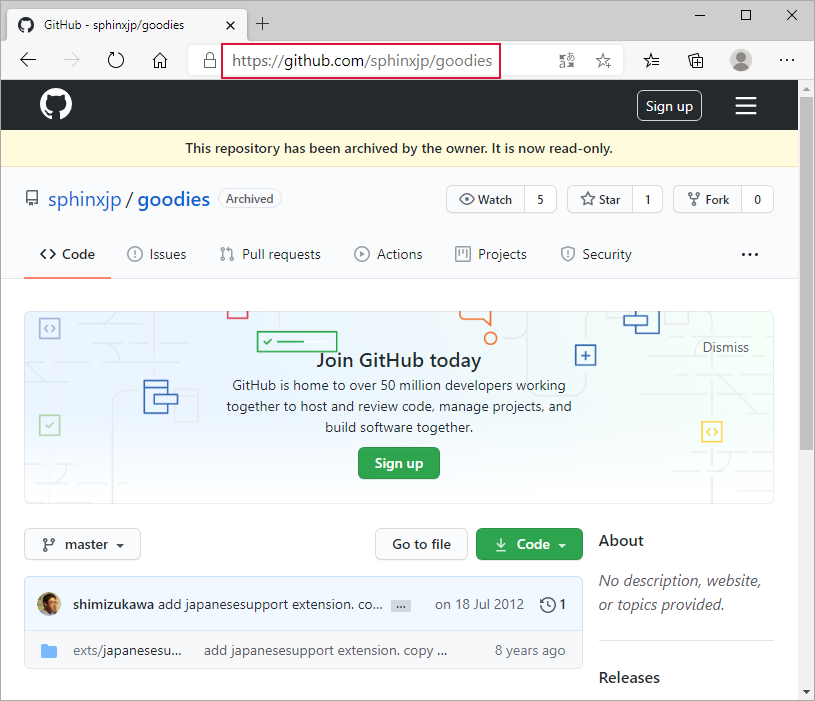This screenshot has height=701, width=815.
Task: Open the translate page icon
Action: pos(567,61)
